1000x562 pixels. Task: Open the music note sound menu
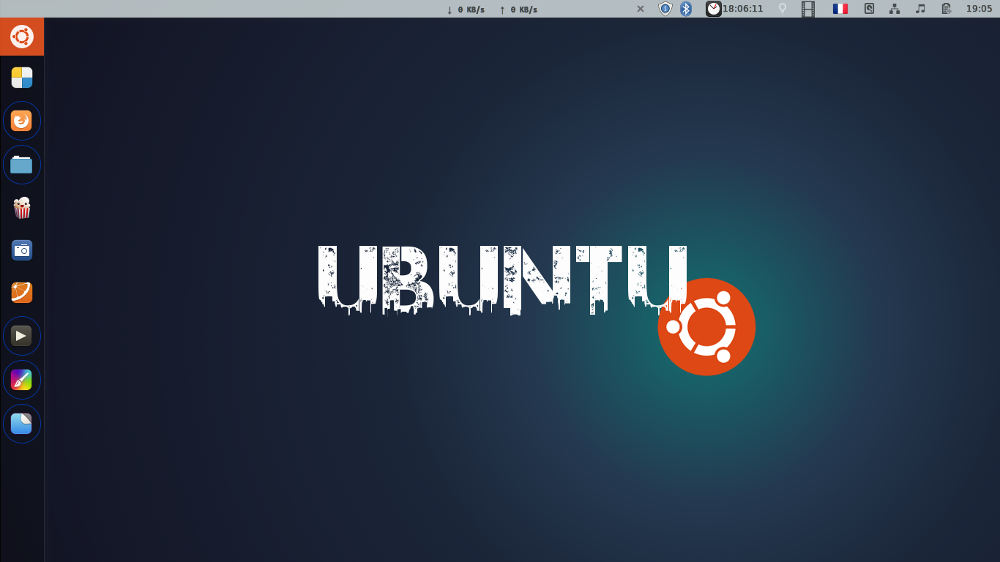(920, 9)
